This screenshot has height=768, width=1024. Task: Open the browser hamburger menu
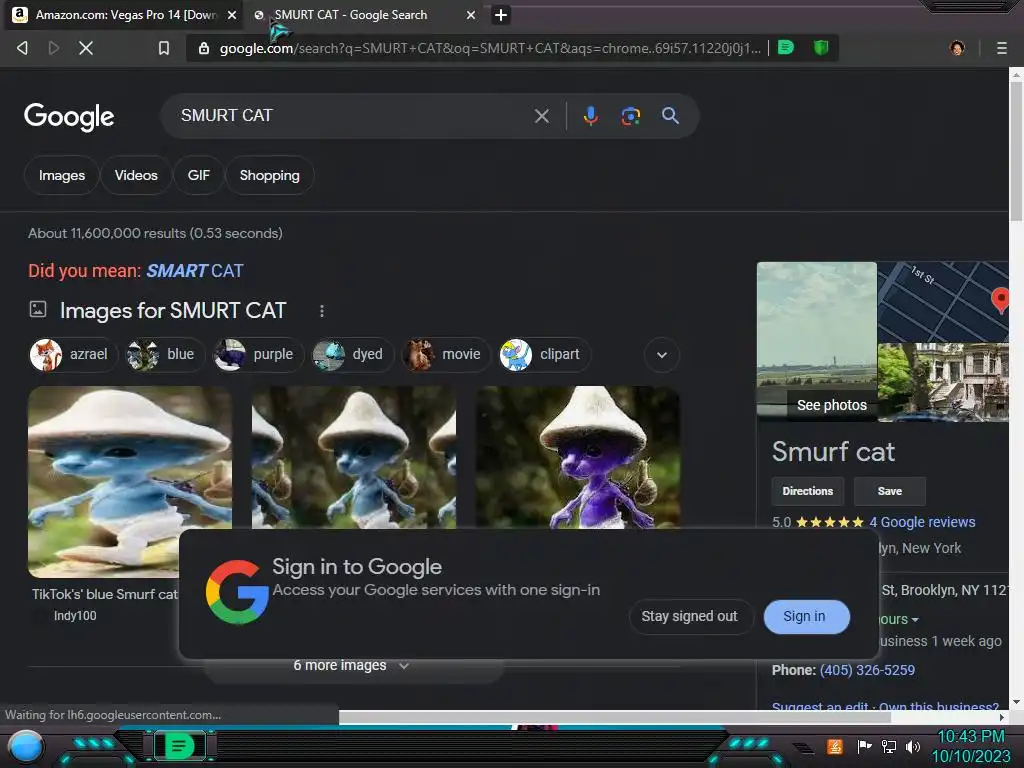1002,48
